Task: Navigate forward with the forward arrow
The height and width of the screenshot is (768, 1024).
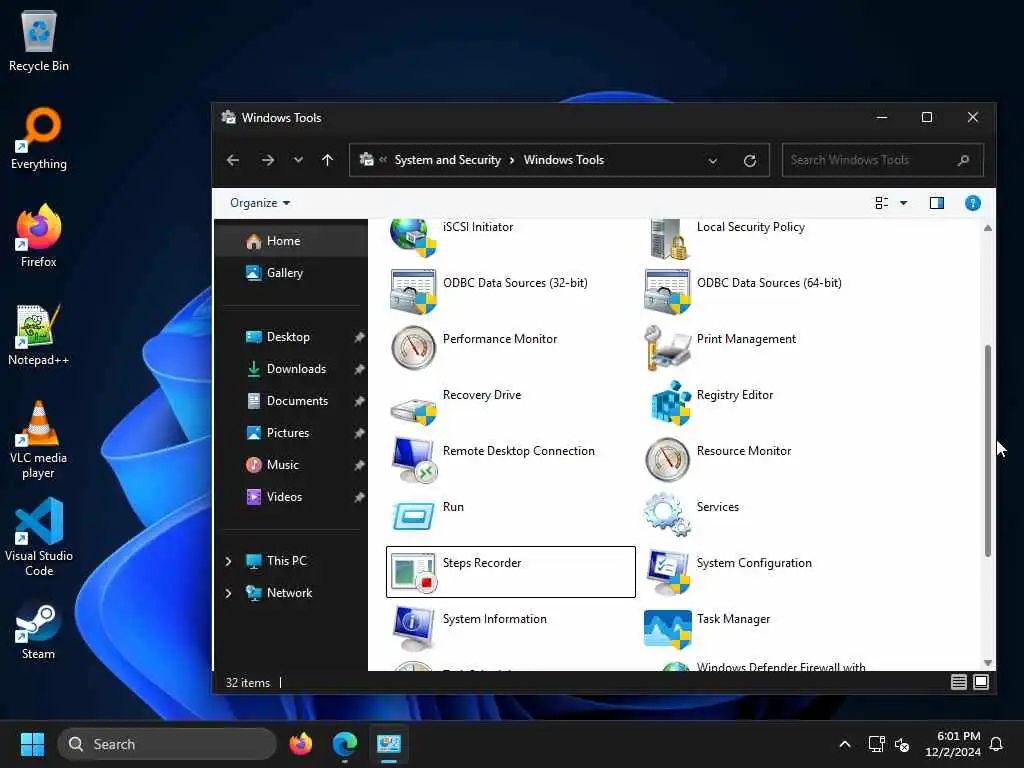Action: coord(268,160)
